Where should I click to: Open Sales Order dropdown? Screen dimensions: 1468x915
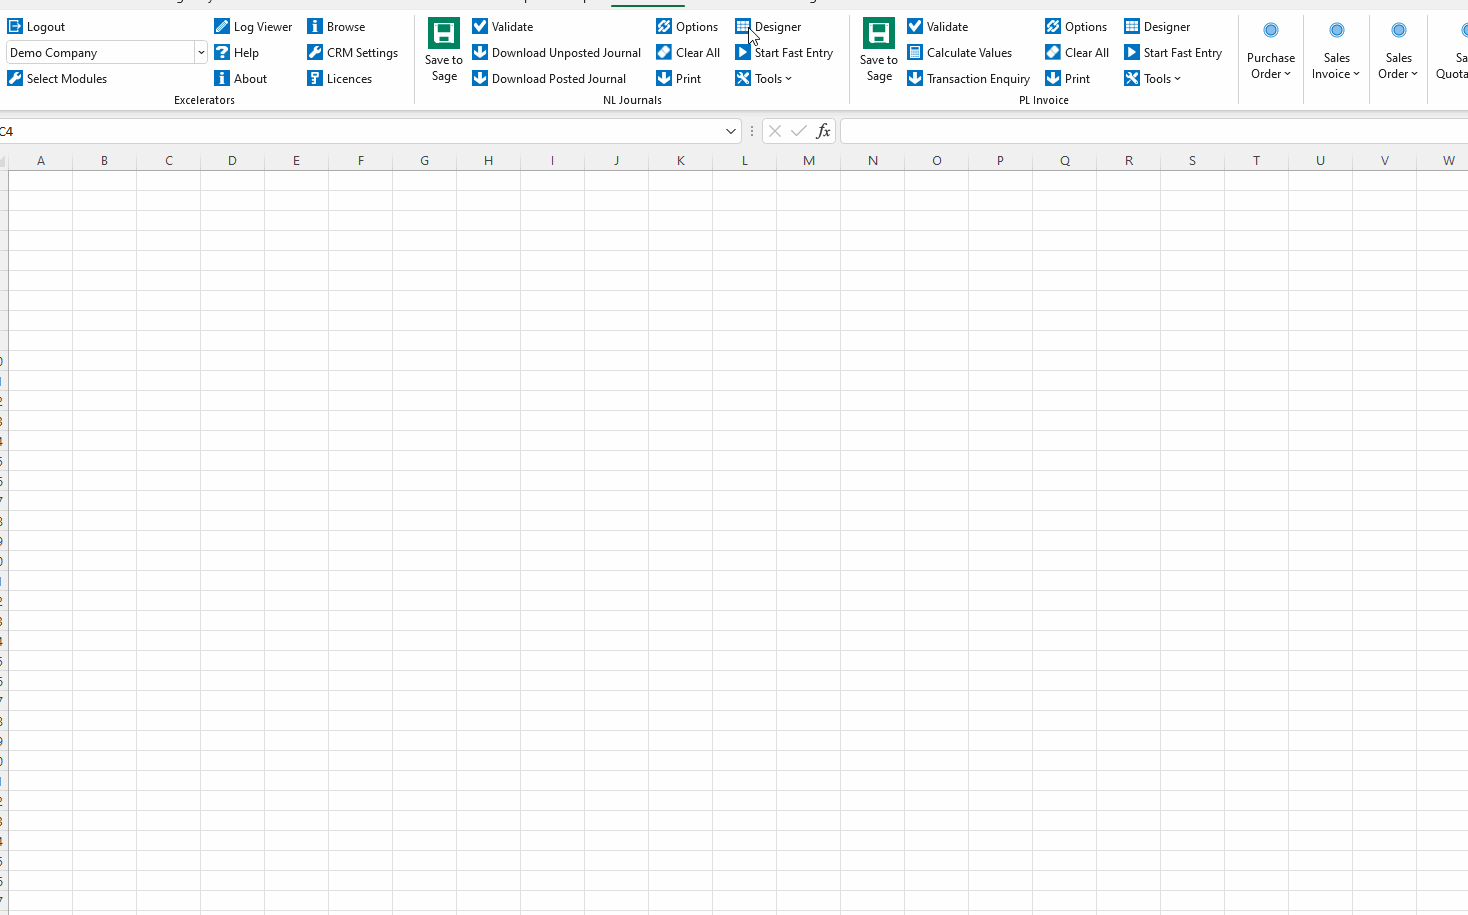pos(1398,51)
